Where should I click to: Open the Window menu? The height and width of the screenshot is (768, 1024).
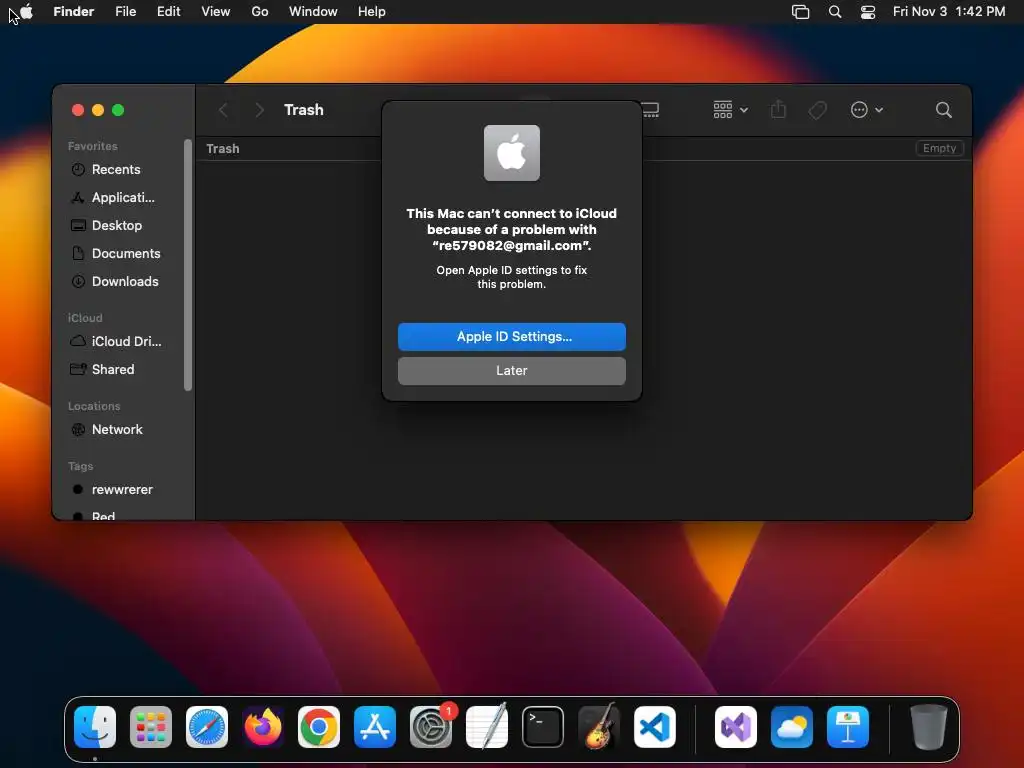pos(313,12)
